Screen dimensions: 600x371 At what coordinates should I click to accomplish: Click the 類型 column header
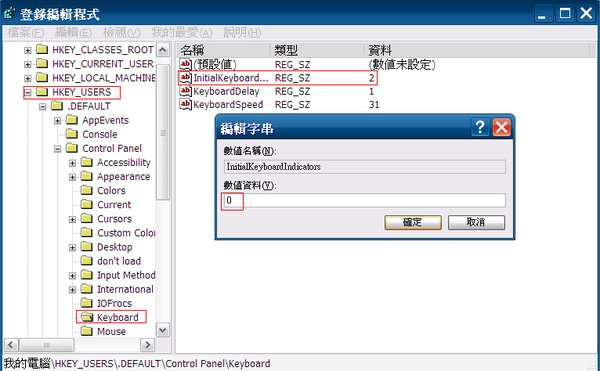pyautogui.click(x=318, y=50)
